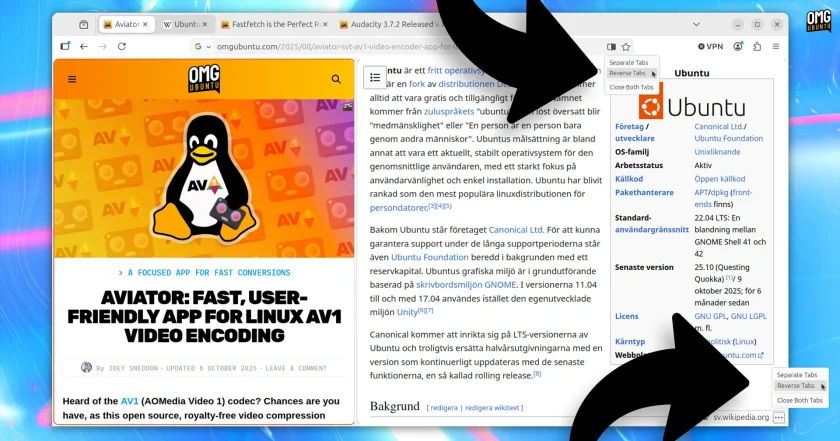Open 'Canonical Ltd.' link in the infobox
The height and width of the screenshot is (441, 840).
coord(719,126)
